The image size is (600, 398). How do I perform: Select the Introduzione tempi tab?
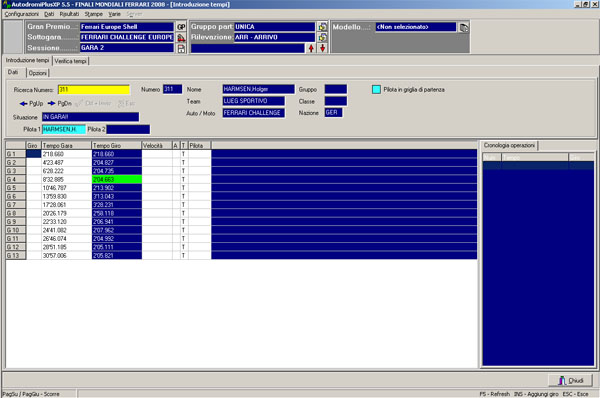click(27, 60)
